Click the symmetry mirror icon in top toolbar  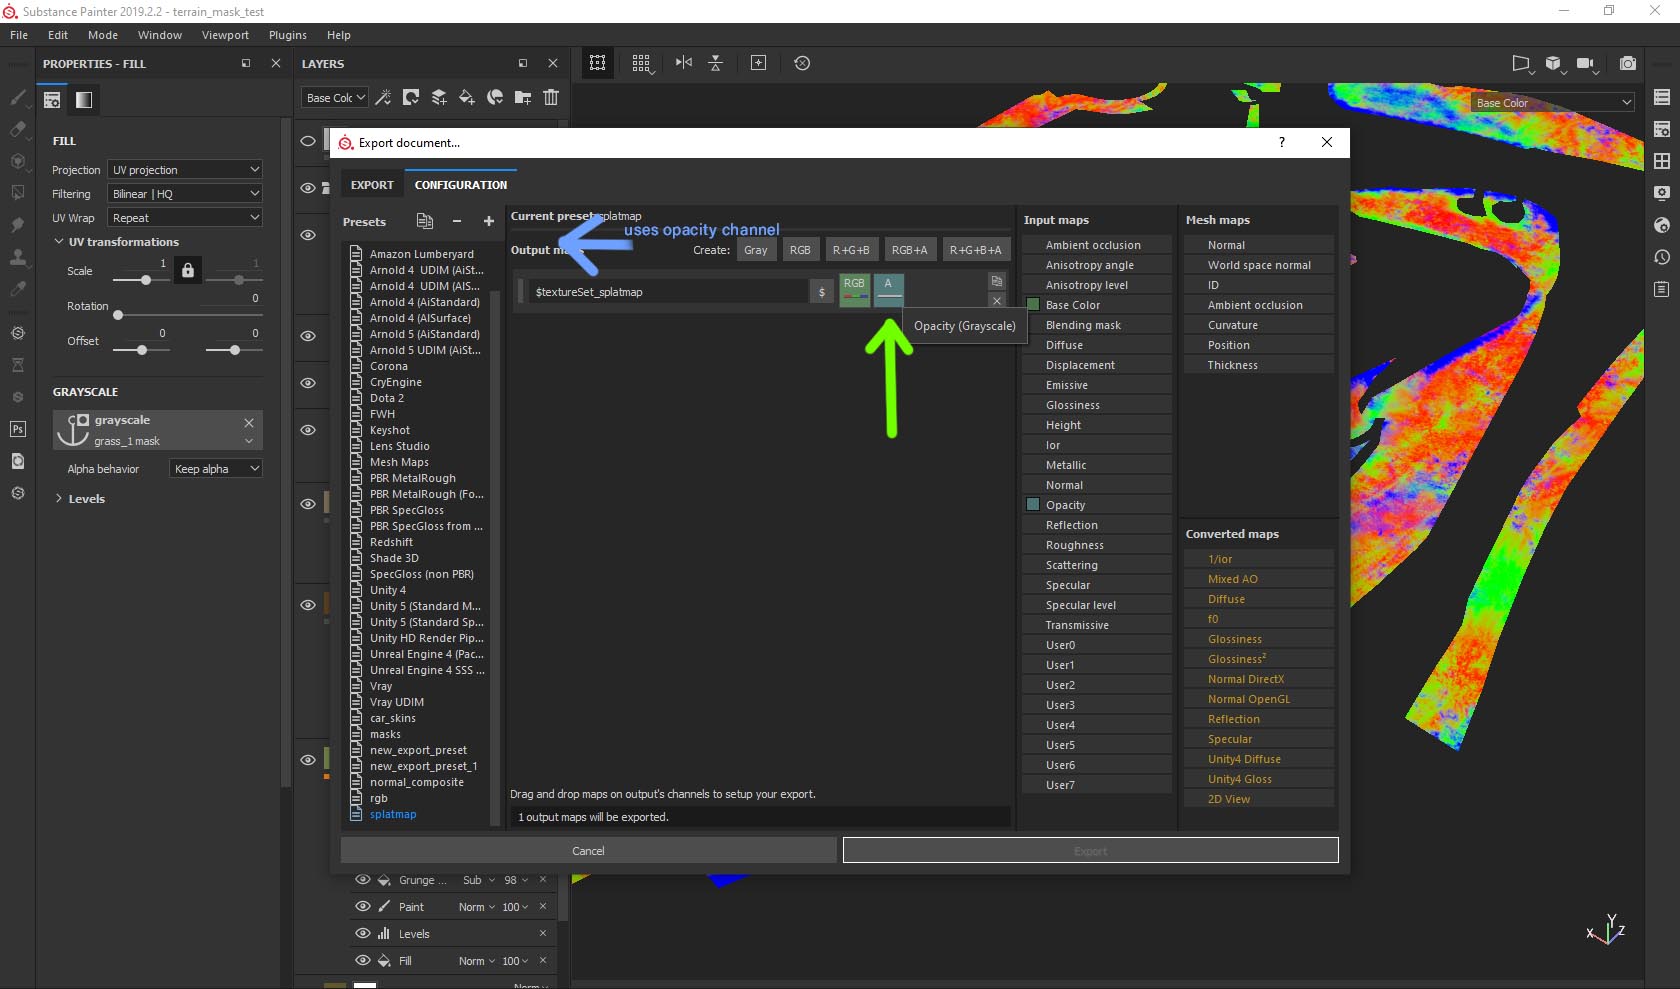pyautogui.click(x=684, y=63)
